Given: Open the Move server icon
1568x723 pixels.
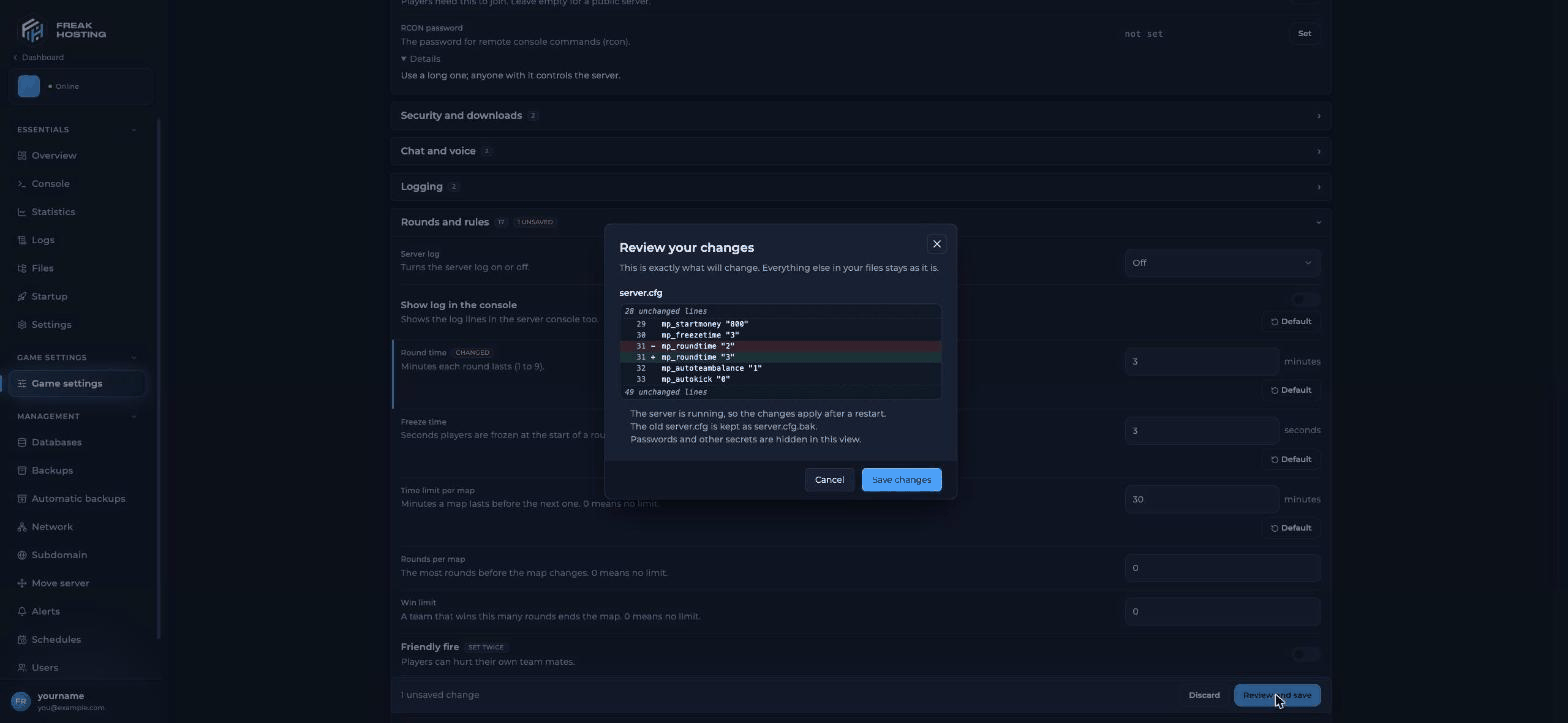Looking at the screenshot, I should click(22, 583).
